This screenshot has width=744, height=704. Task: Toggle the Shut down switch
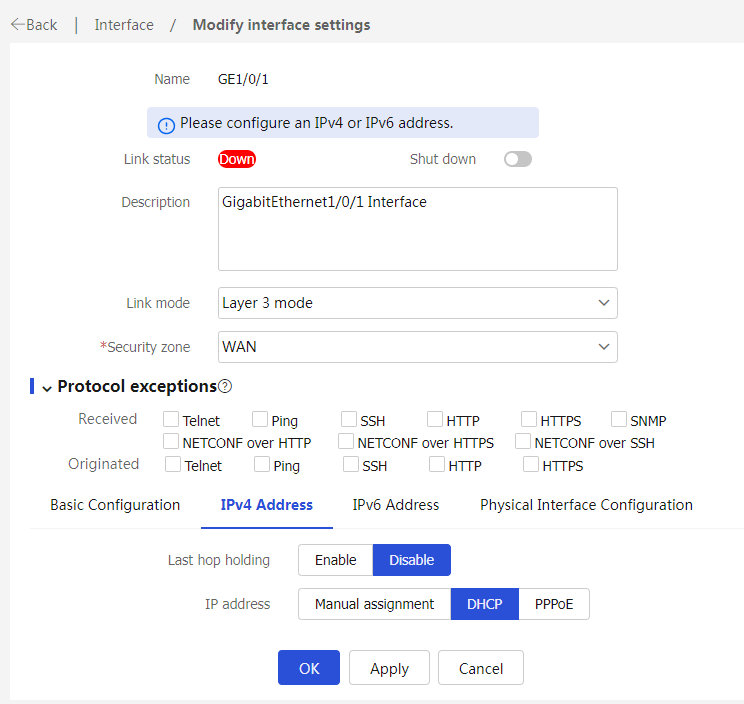pyautogui.click(x=518, y=159)
